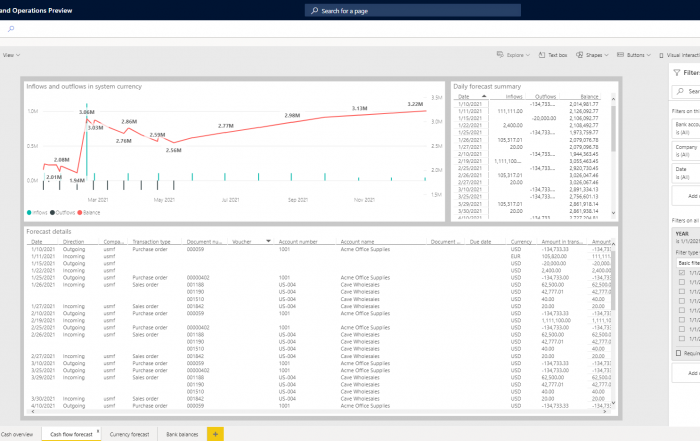Click the Daily forecast summary scroll-down arrow
Viewport: 700px width, 441px height.
[x=613, y=213]
